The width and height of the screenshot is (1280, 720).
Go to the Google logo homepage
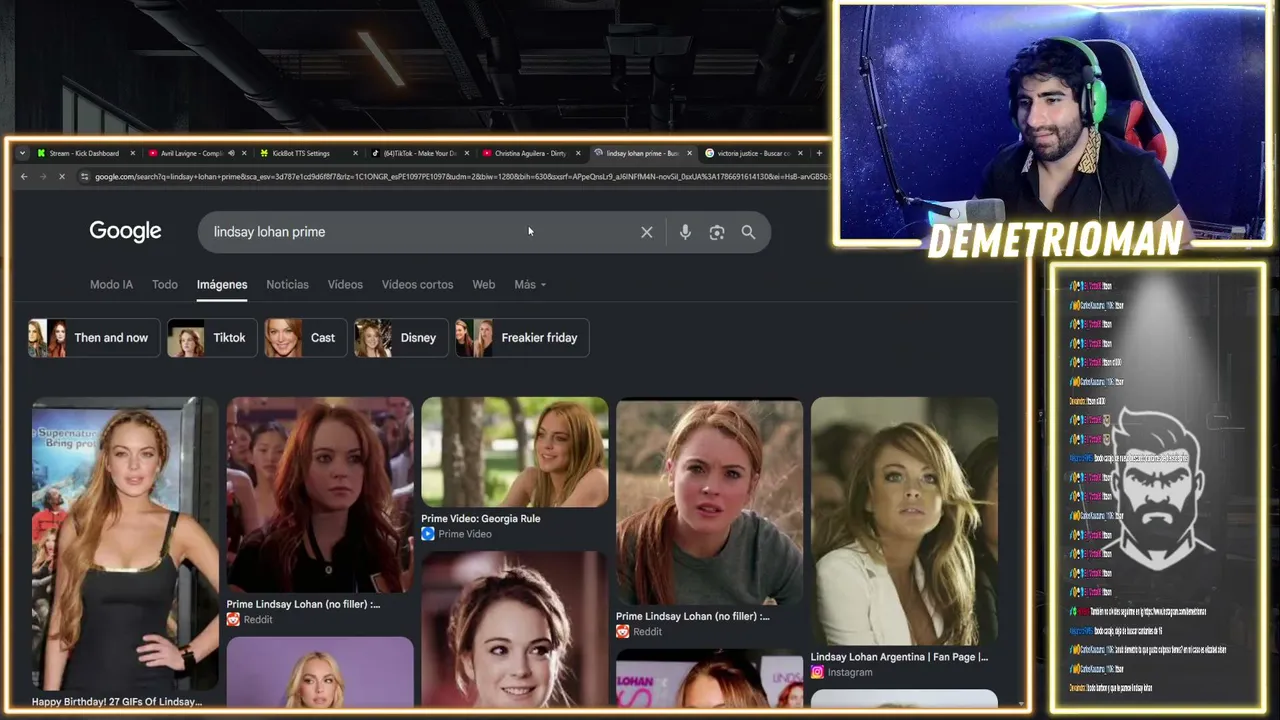point(125,231)
